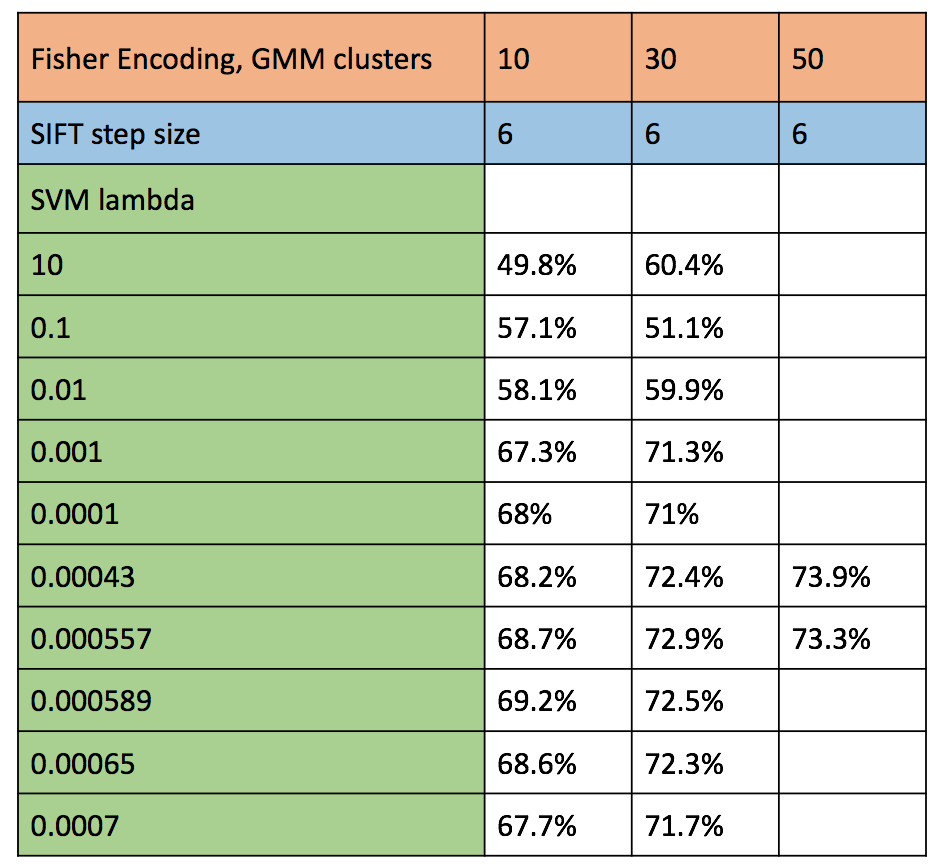The width and height of the screenshot is (938, 868).
Task: Select the 50 clusters column header
Action: point(807,59)
